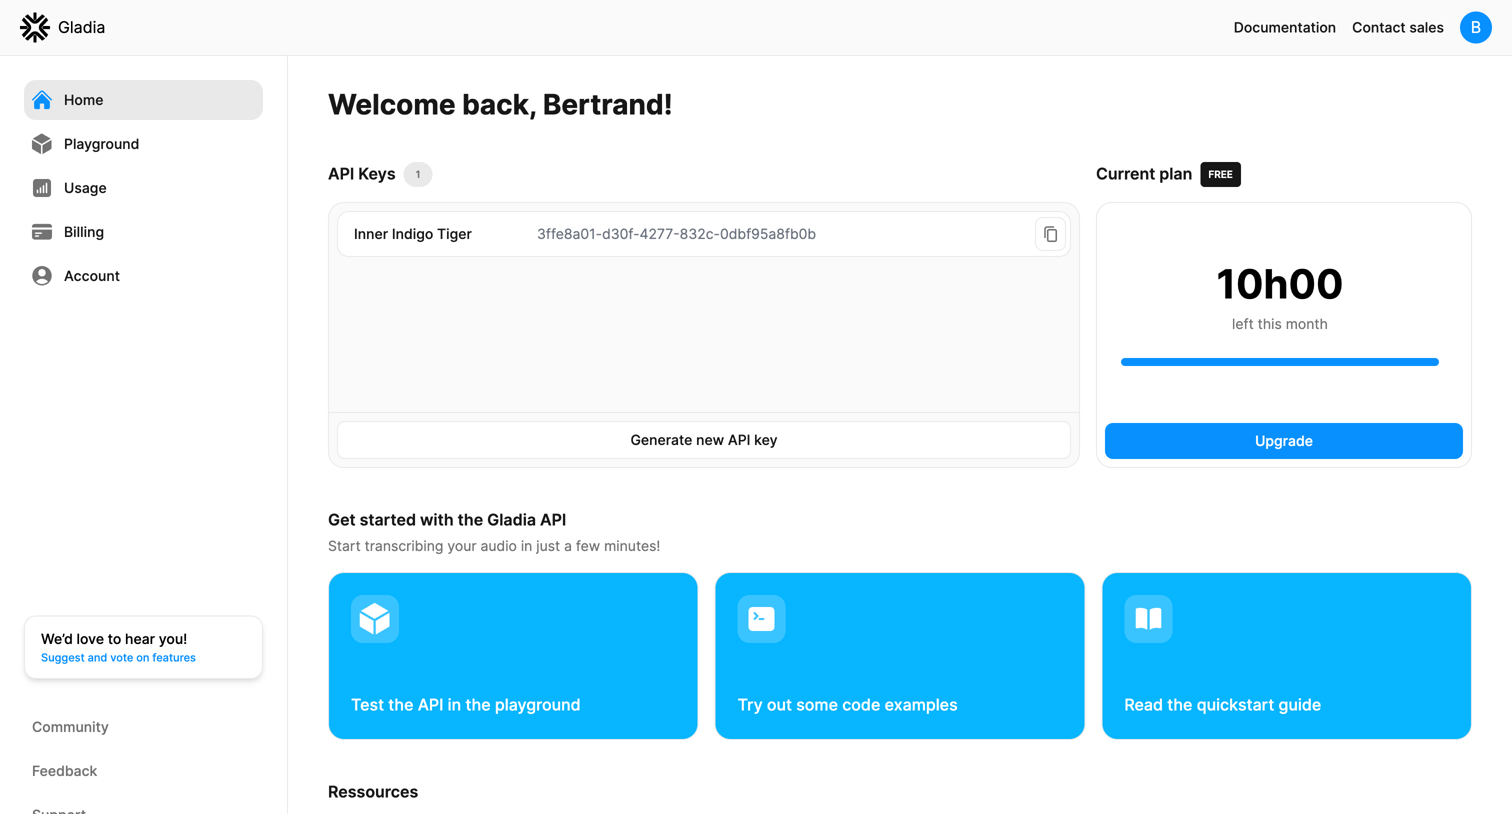Click the Get started with the Gladia API heading
The image size is (1512, 814).
point(447,520)
